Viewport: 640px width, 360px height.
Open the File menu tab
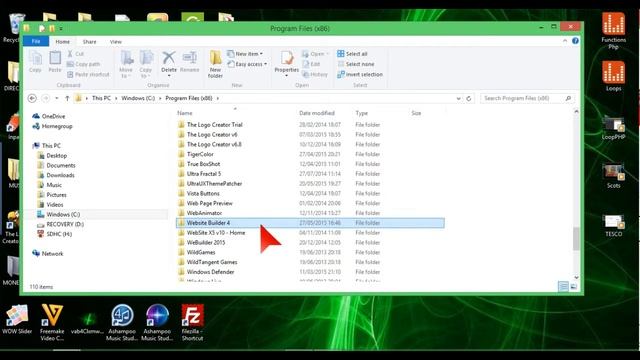coord(36,42)
